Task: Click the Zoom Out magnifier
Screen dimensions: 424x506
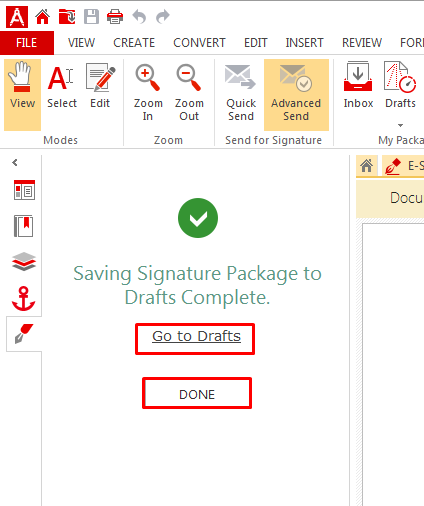Action: click(x=189, y=92)
